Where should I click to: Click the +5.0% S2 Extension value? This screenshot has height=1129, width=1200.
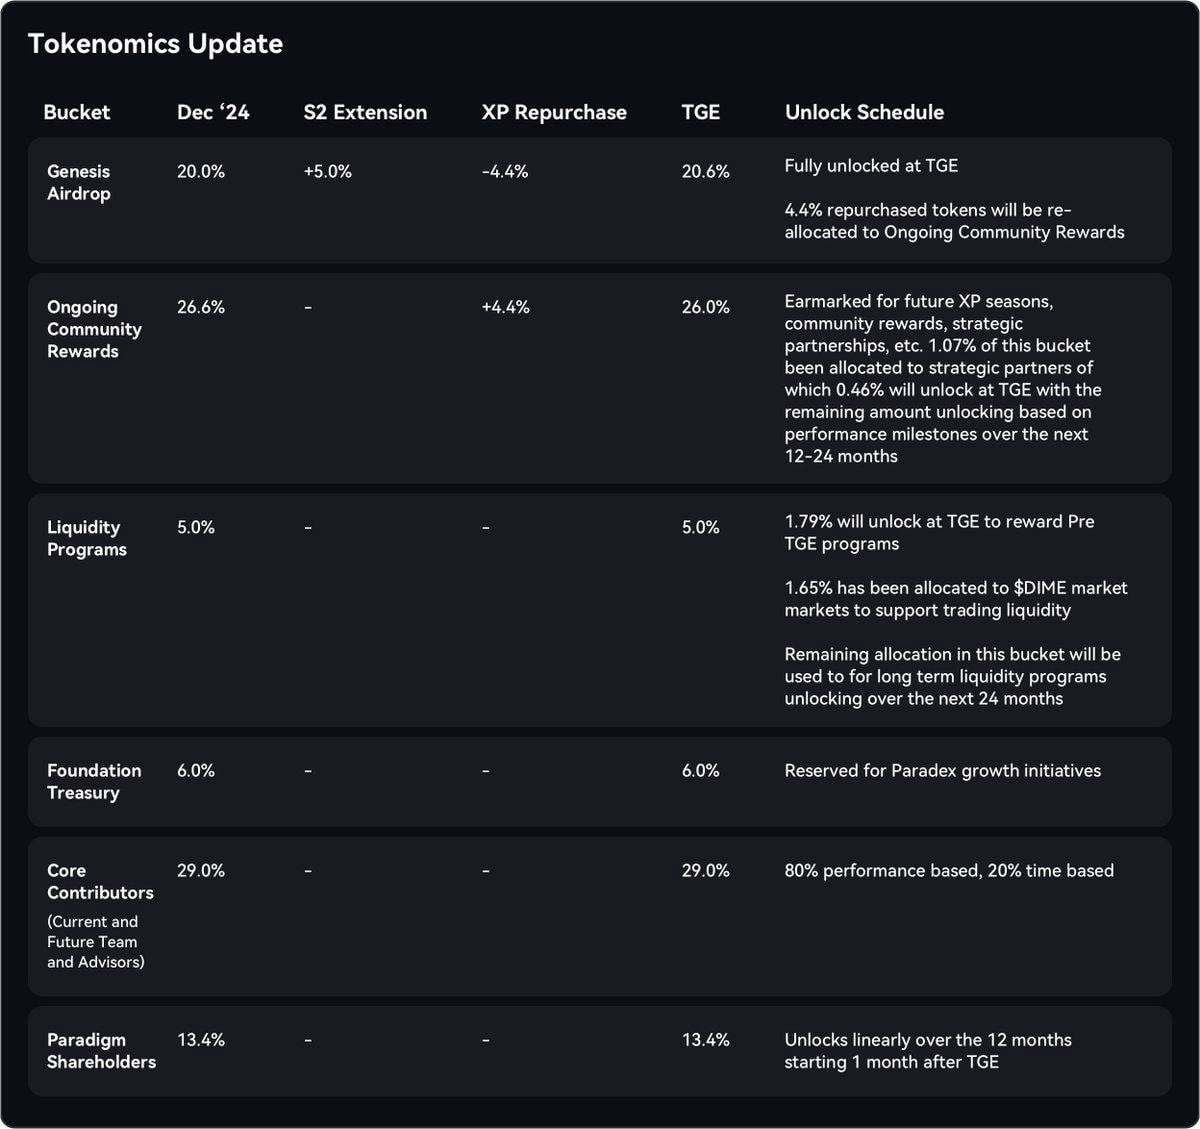point(328,171)
